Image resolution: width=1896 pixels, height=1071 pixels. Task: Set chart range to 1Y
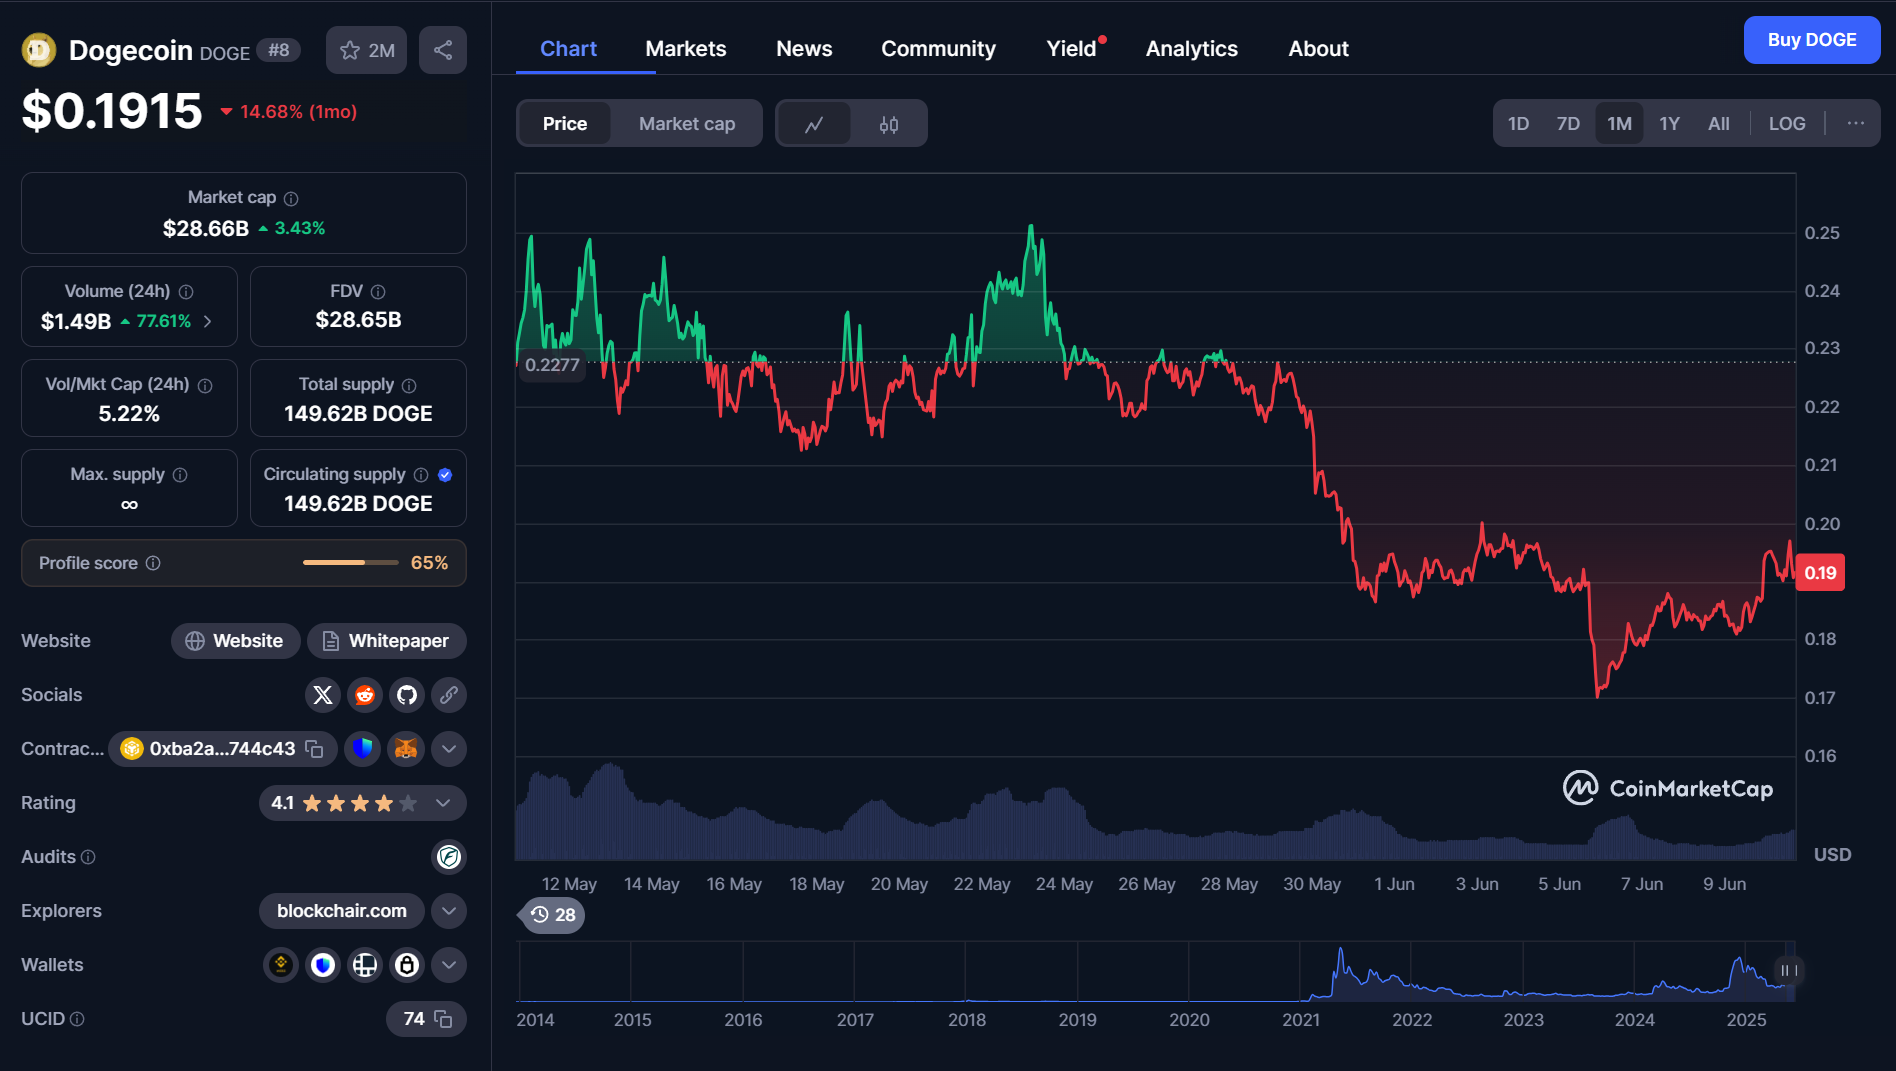(x=1669, y=124)
